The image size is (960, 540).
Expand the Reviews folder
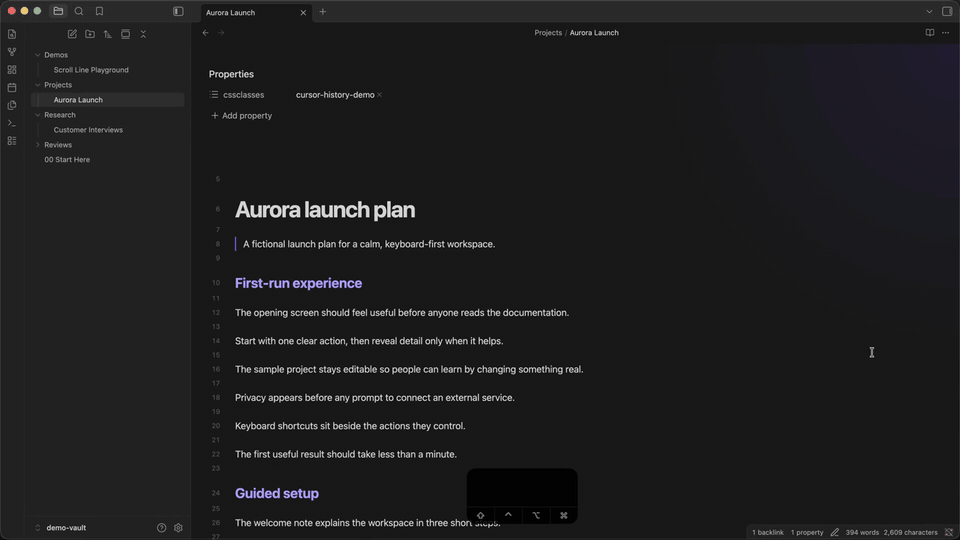pyautogui.click(x=38, y=145)
